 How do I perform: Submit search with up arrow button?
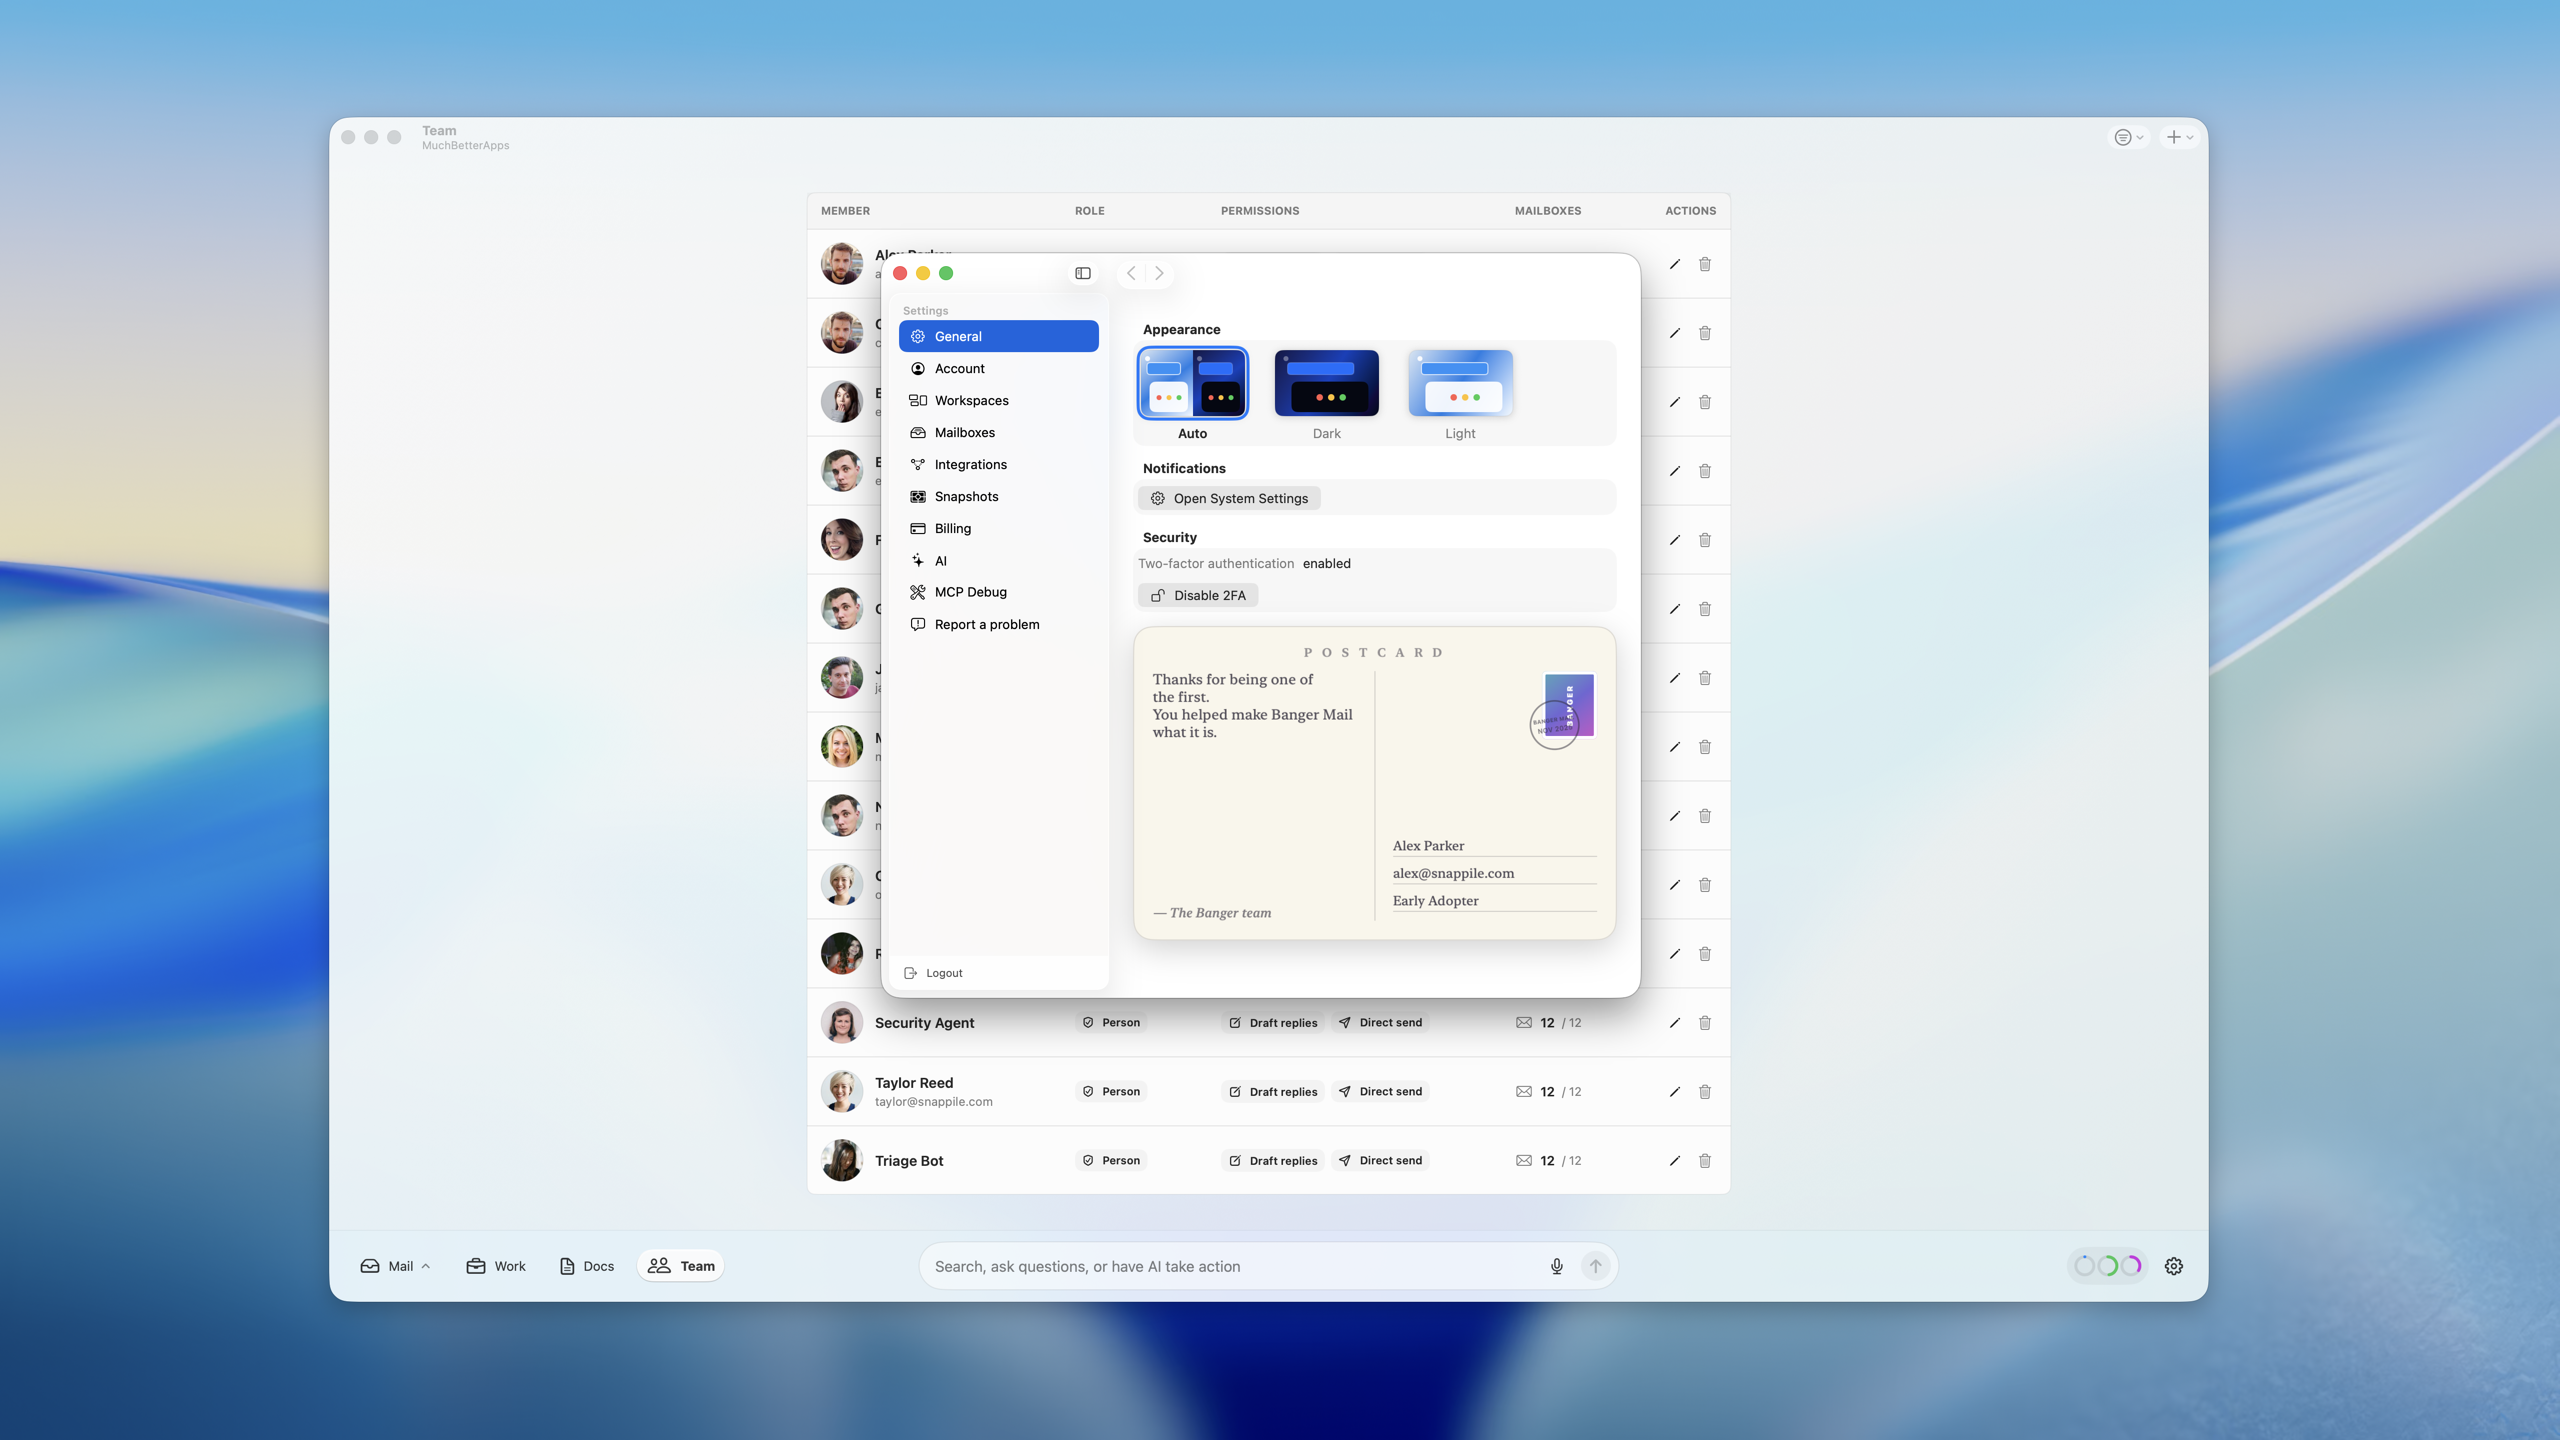tap(1595, 1266)
